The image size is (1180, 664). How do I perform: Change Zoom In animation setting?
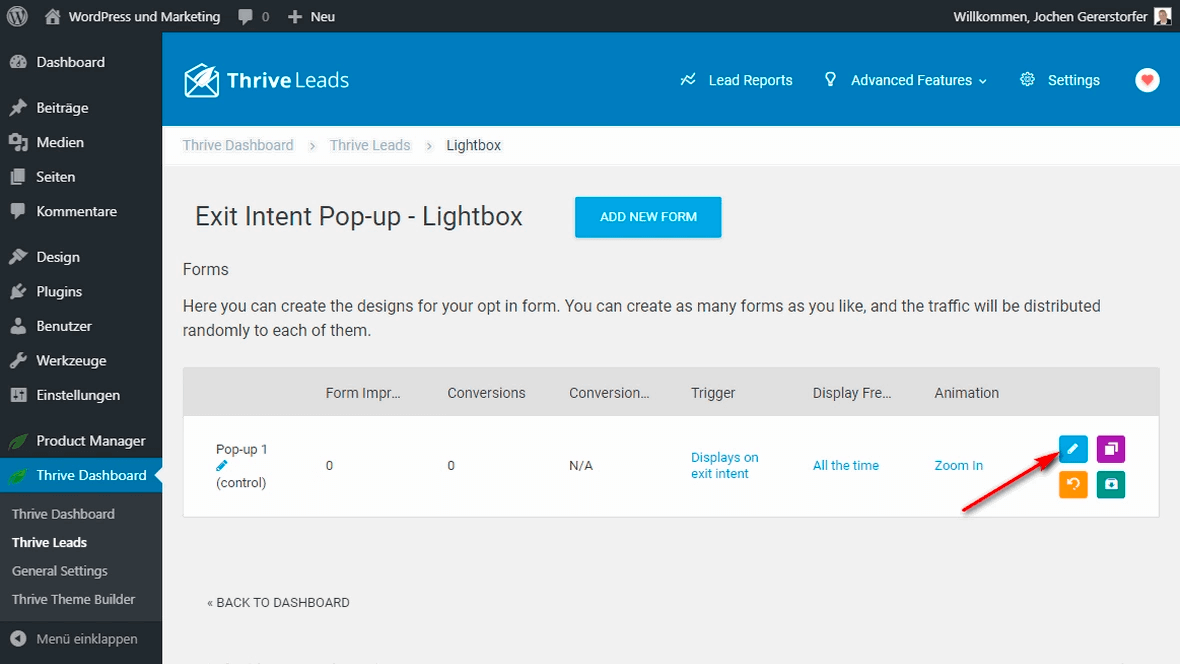click(x=958, y=465)
